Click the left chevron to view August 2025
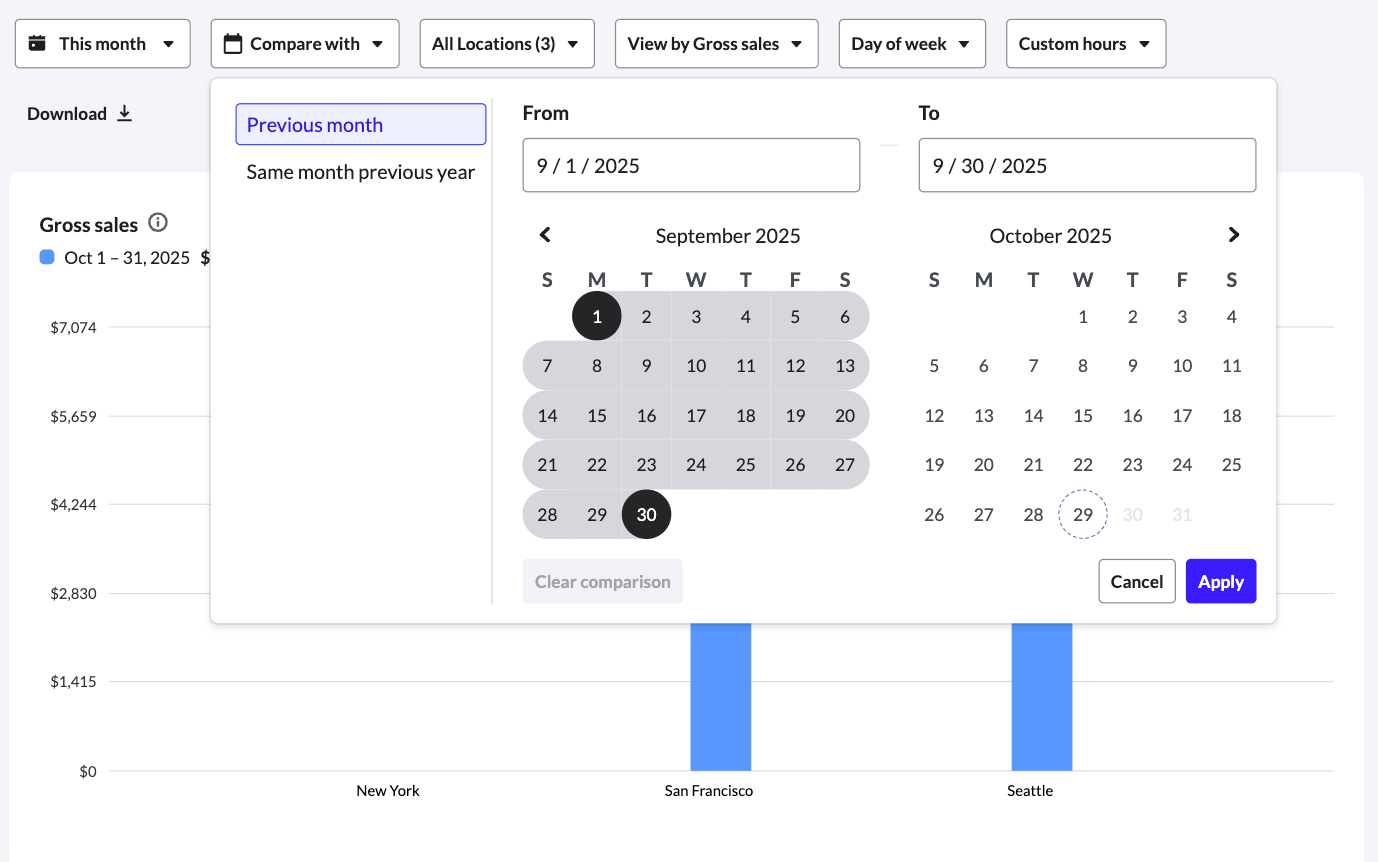 tap(544, 234)
